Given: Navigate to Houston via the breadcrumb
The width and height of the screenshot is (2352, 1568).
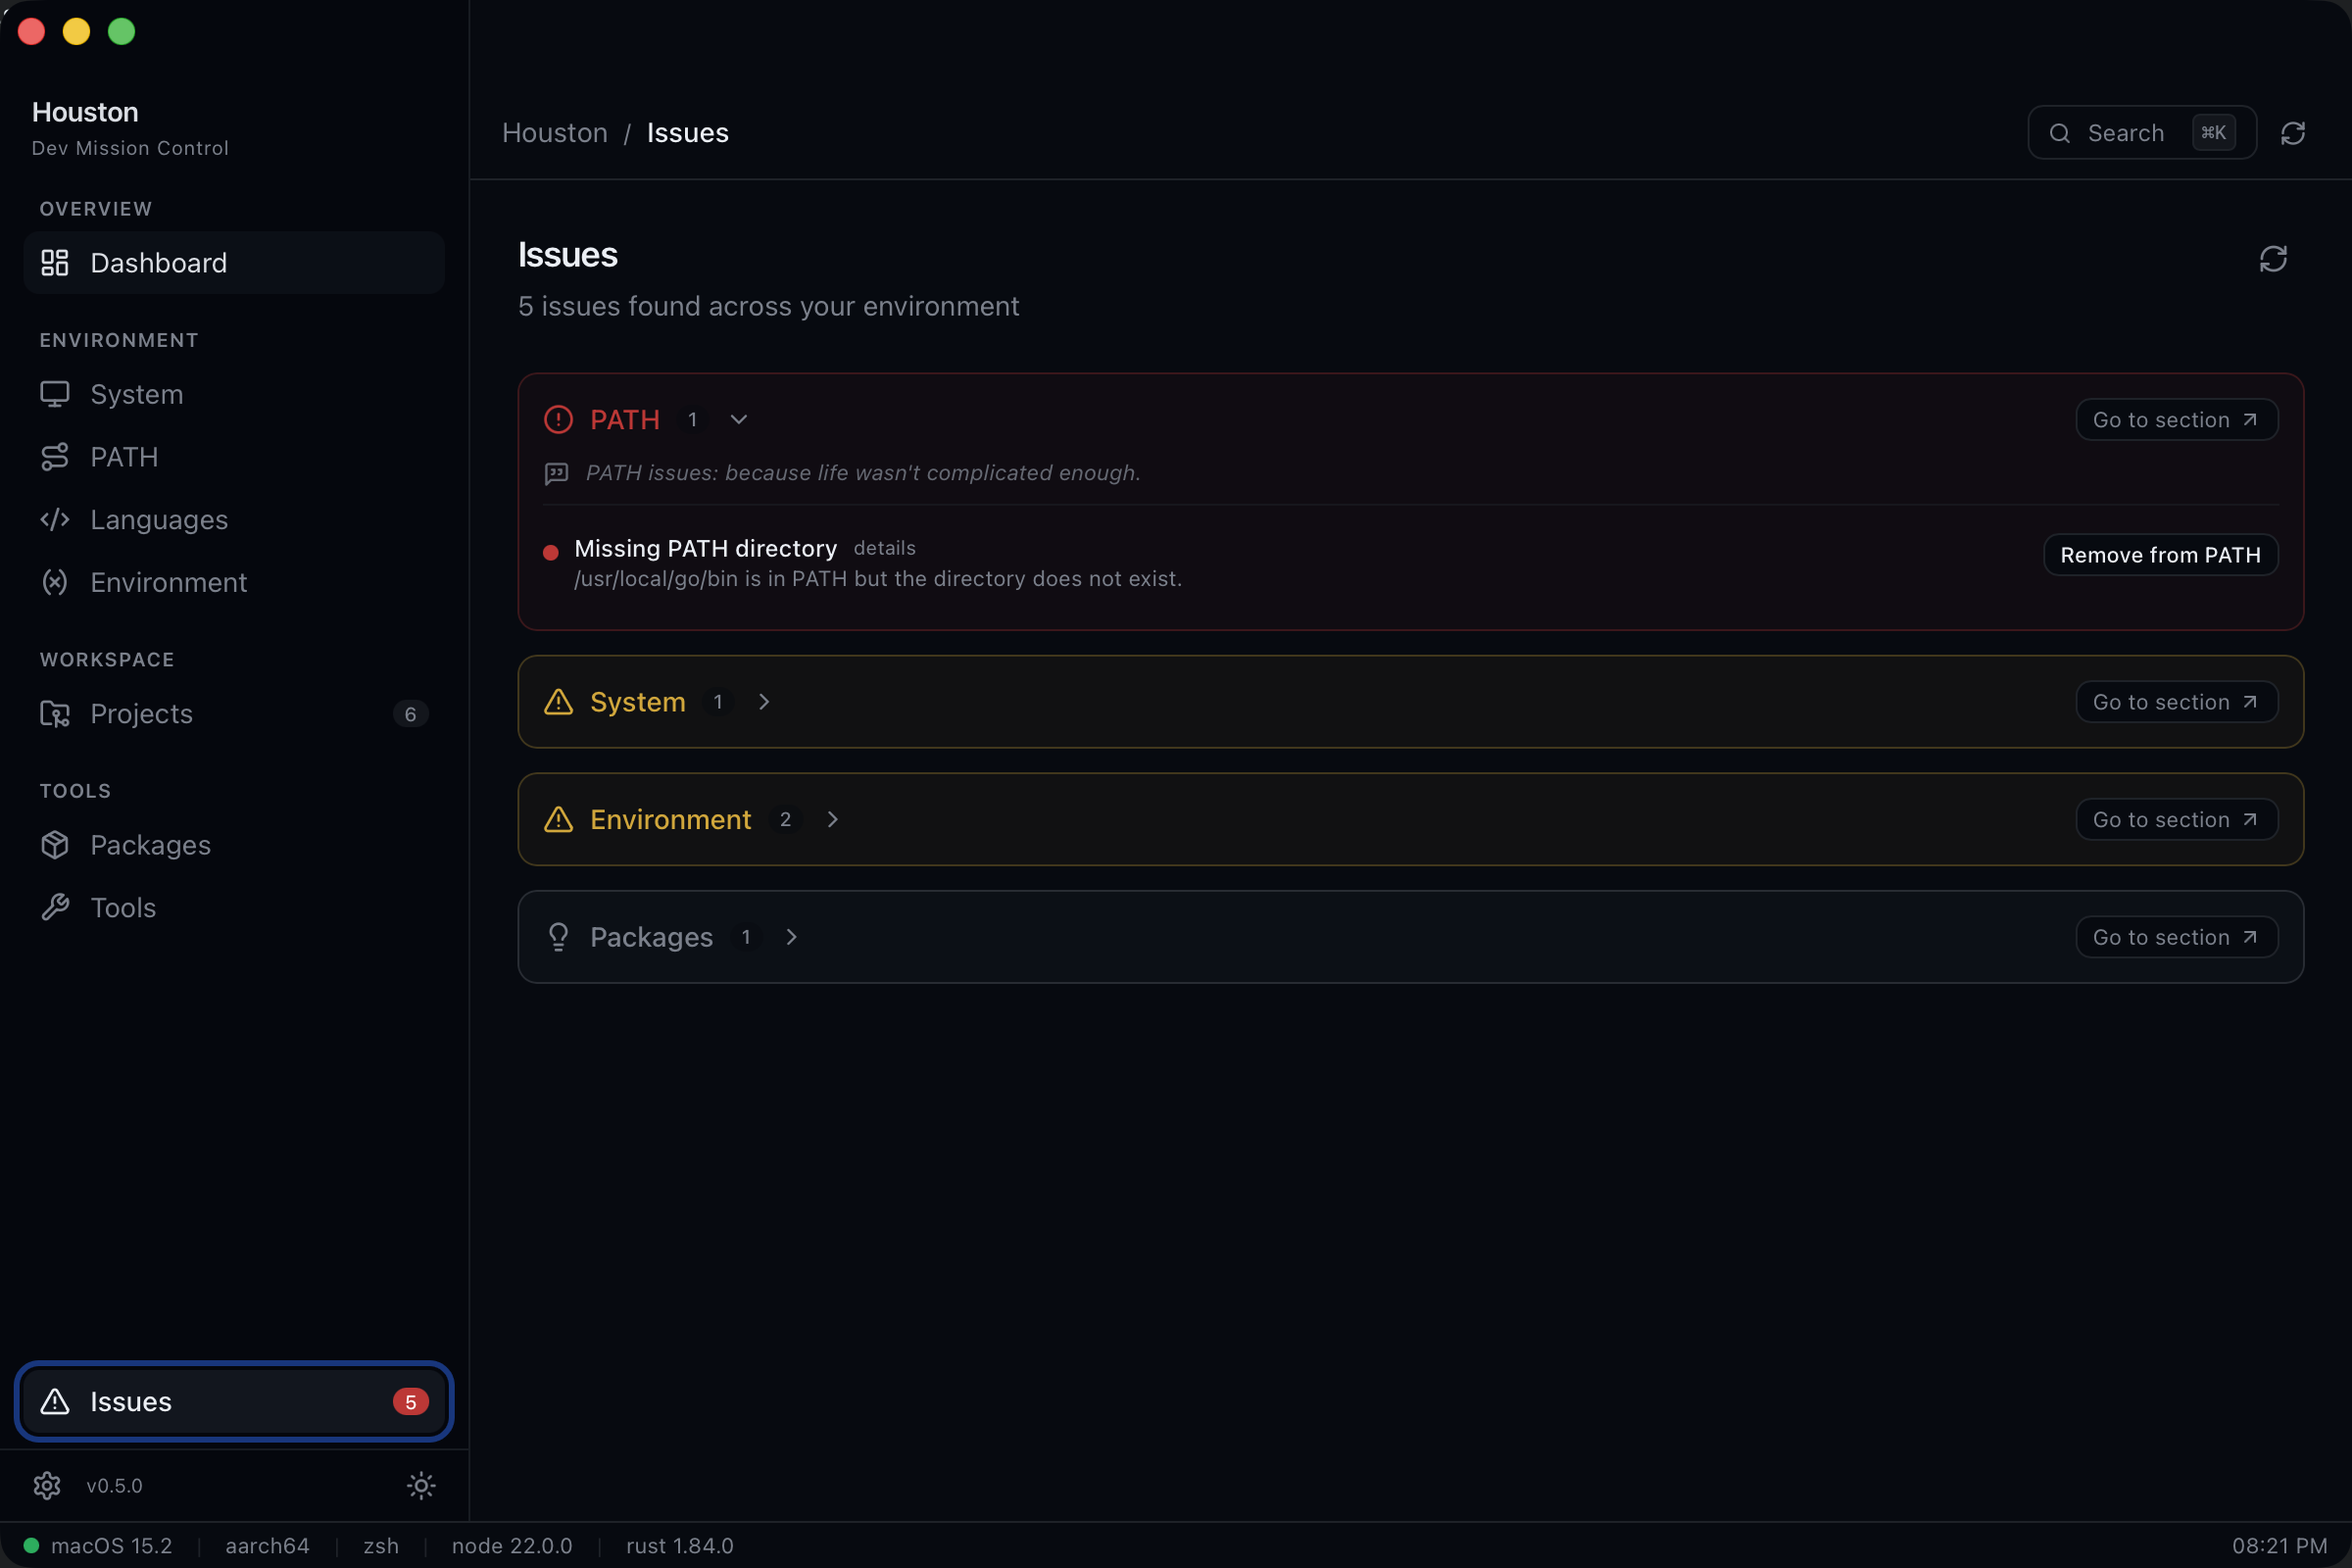Looking at the screenshot, I should pyautogui.click(x=554, y=132).
